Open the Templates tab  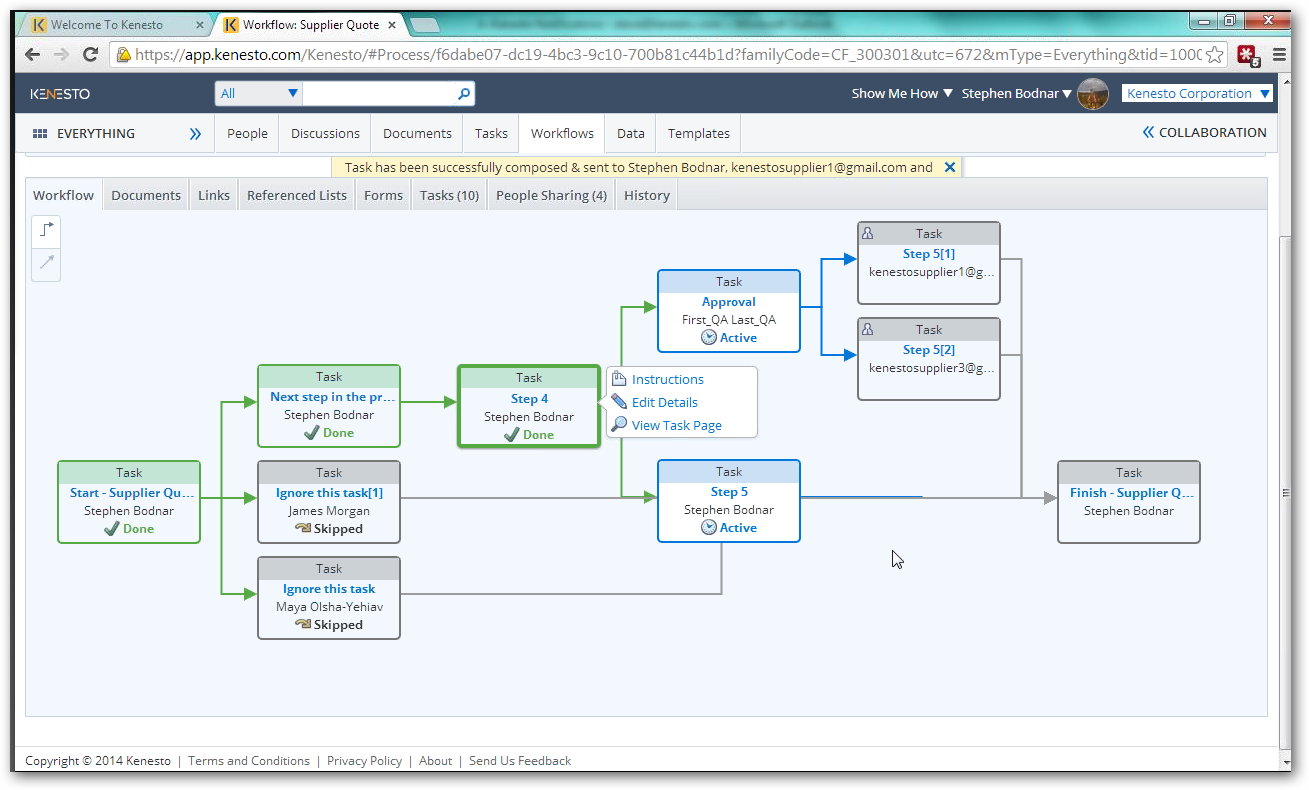(699, 133)
